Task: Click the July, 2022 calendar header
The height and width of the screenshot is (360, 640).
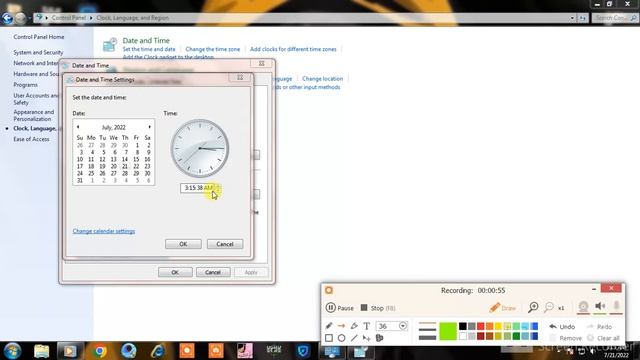Action: point(113,127)
